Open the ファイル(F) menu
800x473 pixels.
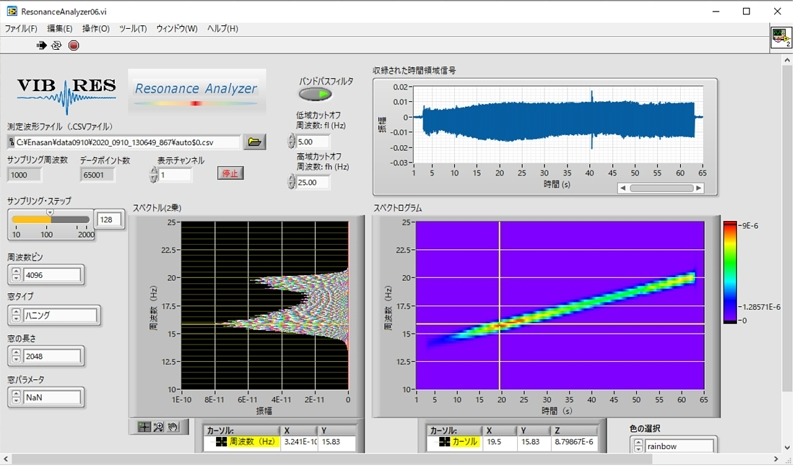coord(21,29)
